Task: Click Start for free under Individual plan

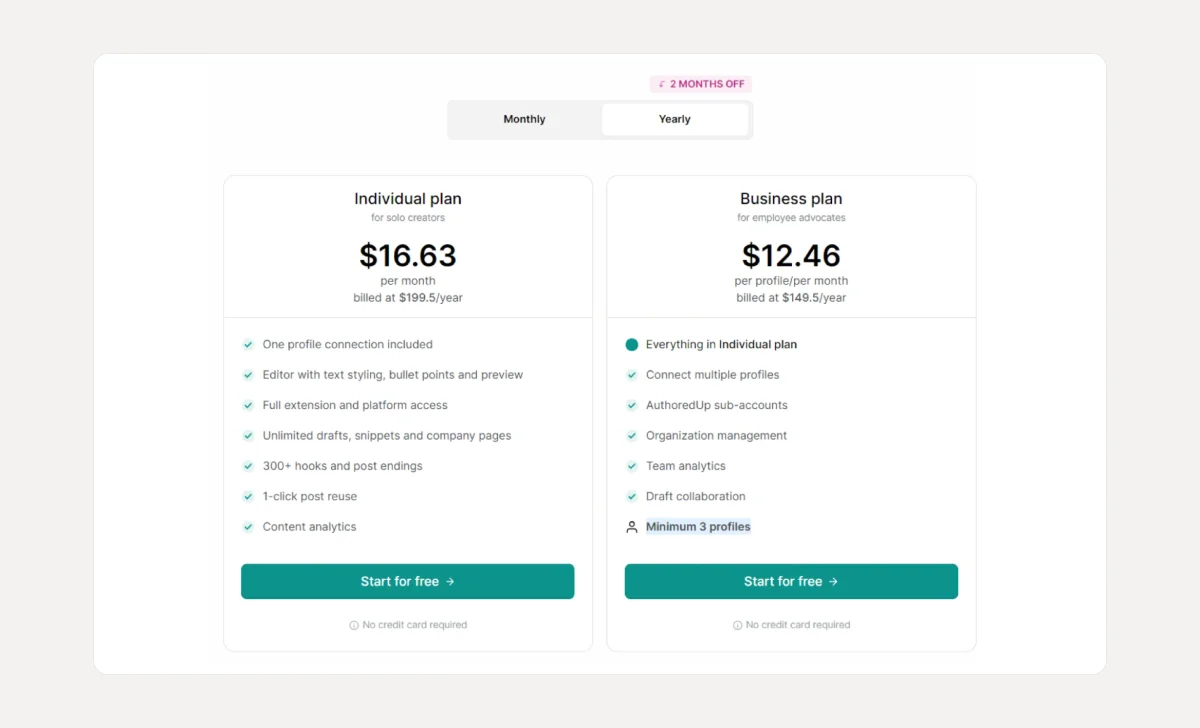Action: pos(407,581)
